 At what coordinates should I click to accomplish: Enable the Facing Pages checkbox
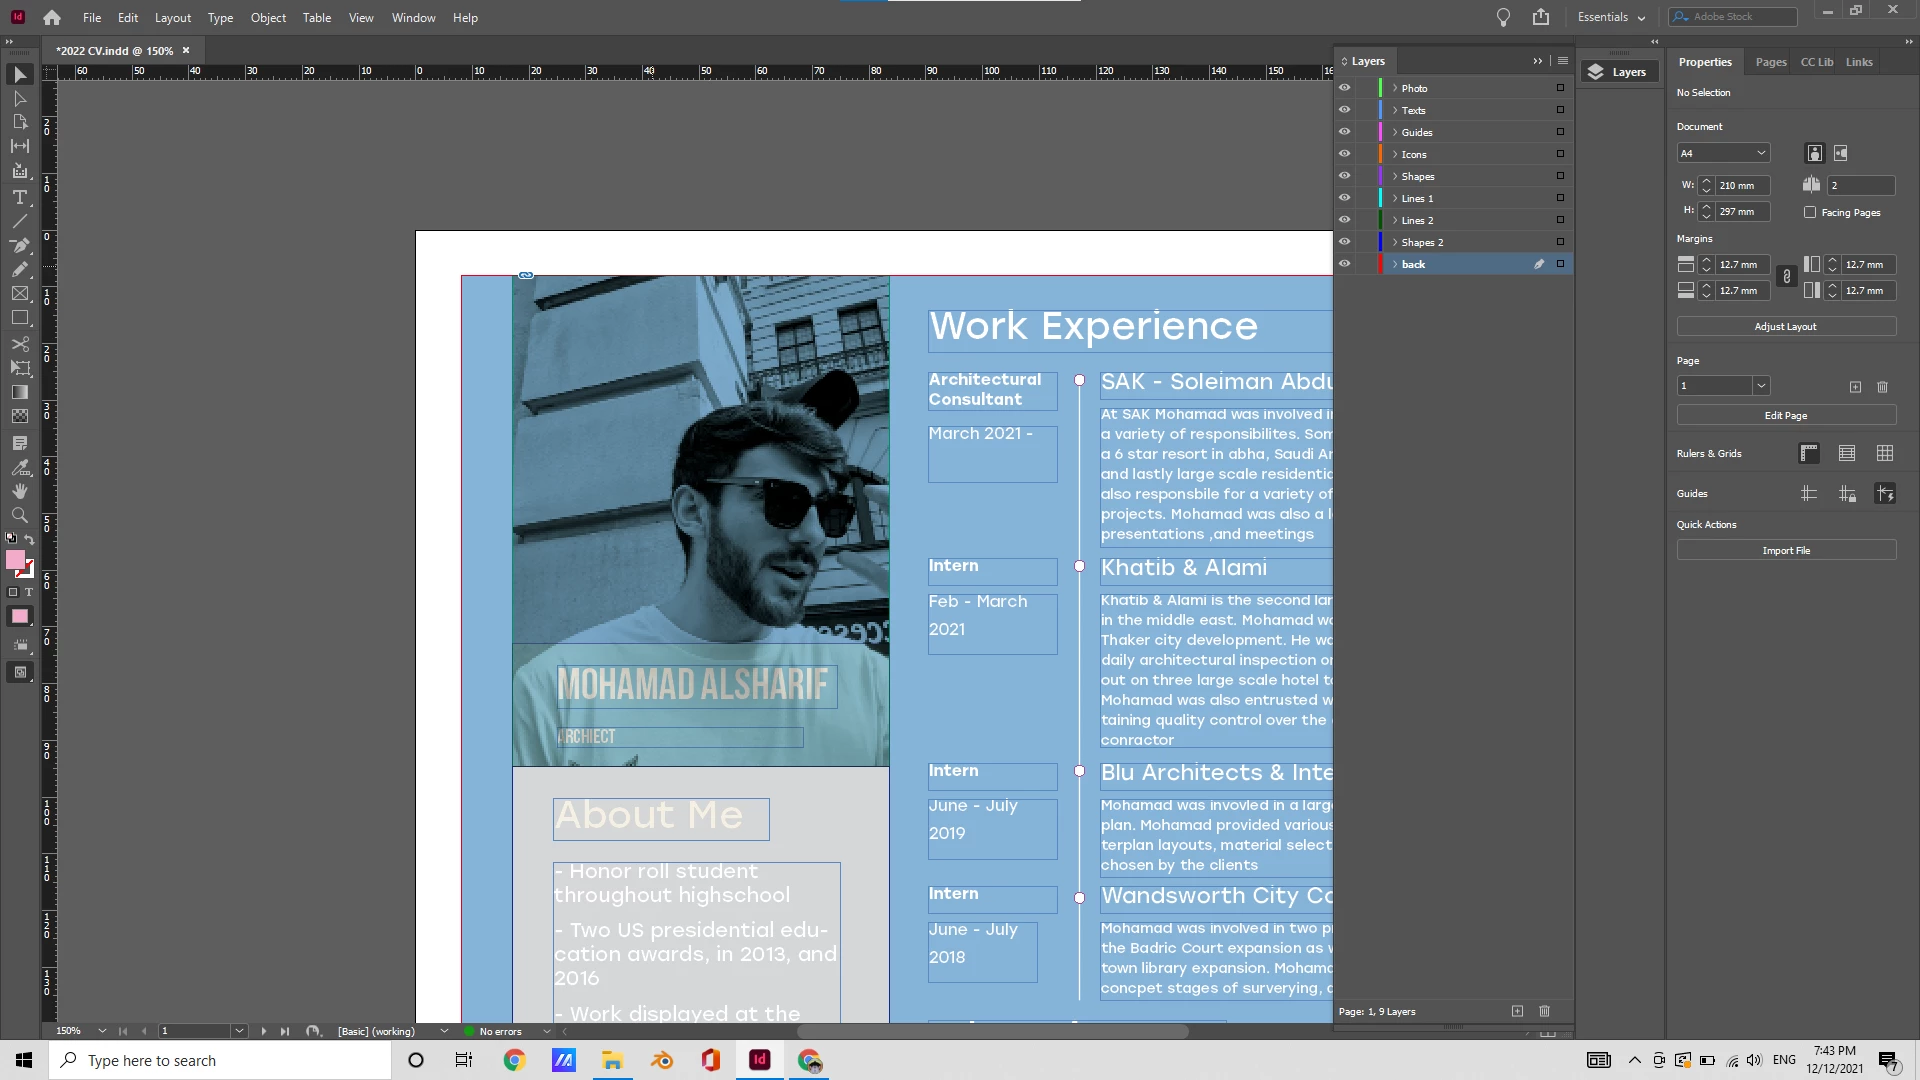(1810, 212)
